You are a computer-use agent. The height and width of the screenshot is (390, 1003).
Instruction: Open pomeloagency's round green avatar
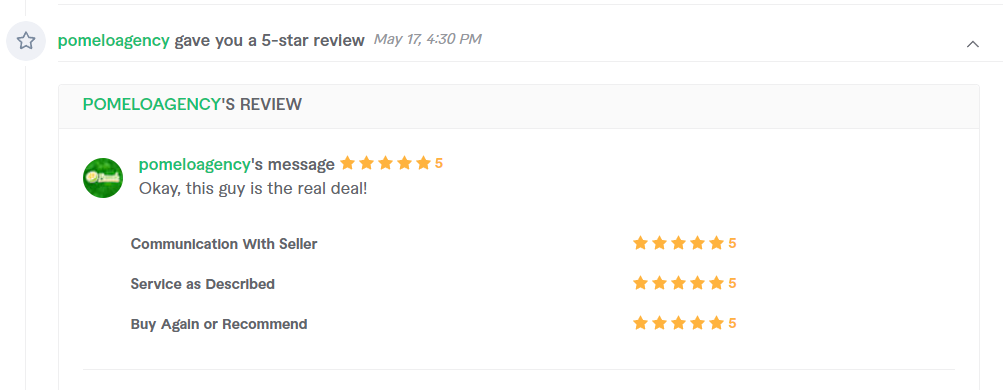(x=103, y=178)
